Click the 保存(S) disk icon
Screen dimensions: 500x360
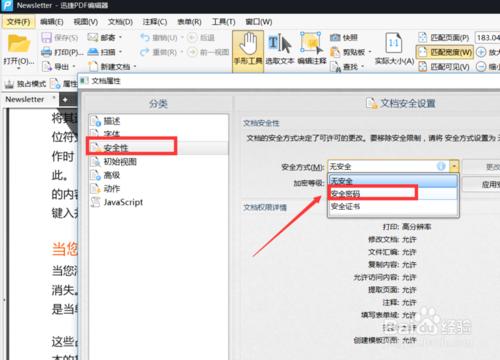tap(46, 37)
